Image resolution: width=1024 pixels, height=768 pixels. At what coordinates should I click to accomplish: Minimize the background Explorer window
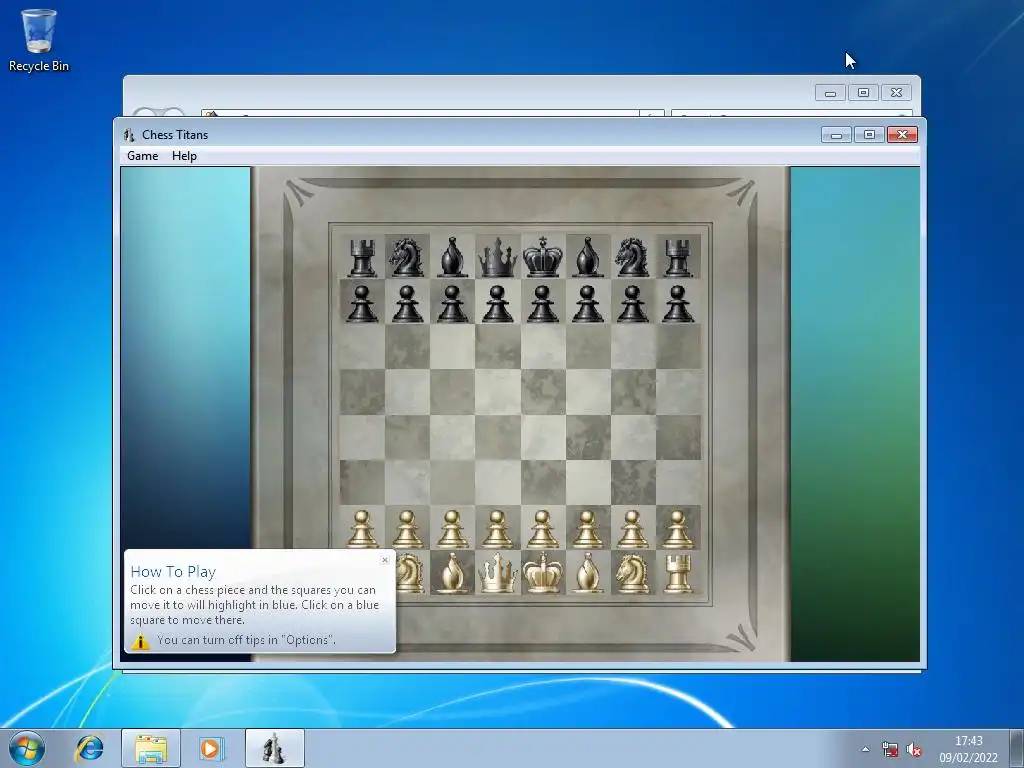[831, 93]
